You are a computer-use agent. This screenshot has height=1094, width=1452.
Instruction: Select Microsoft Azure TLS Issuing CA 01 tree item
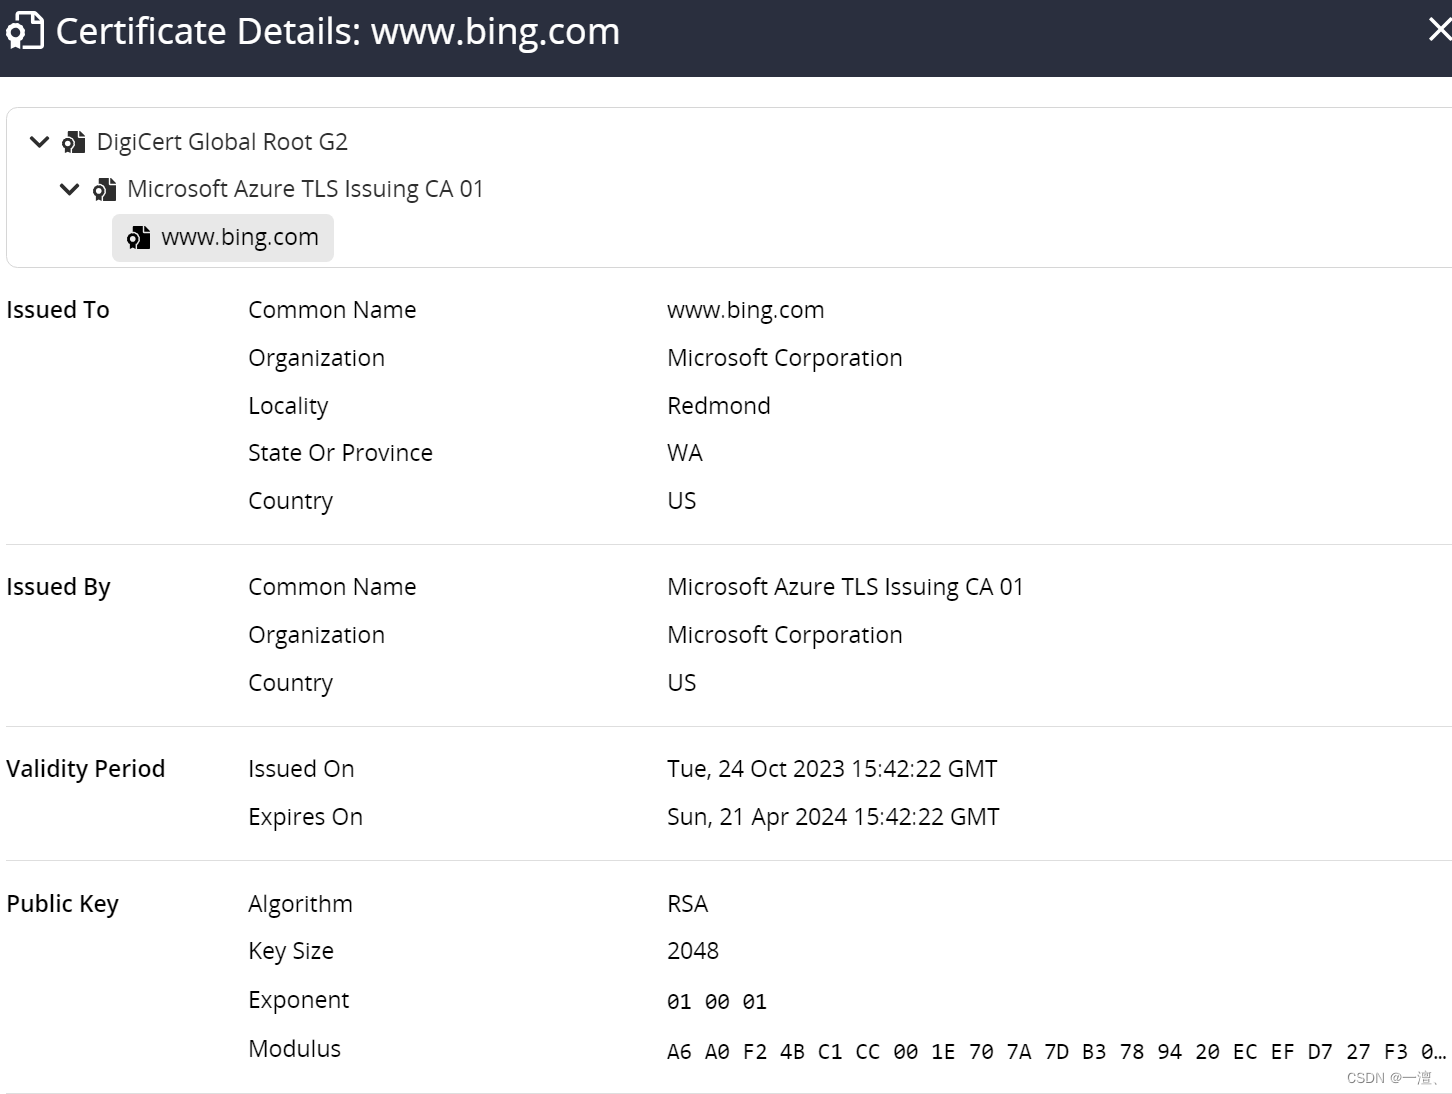coord(305,189)
